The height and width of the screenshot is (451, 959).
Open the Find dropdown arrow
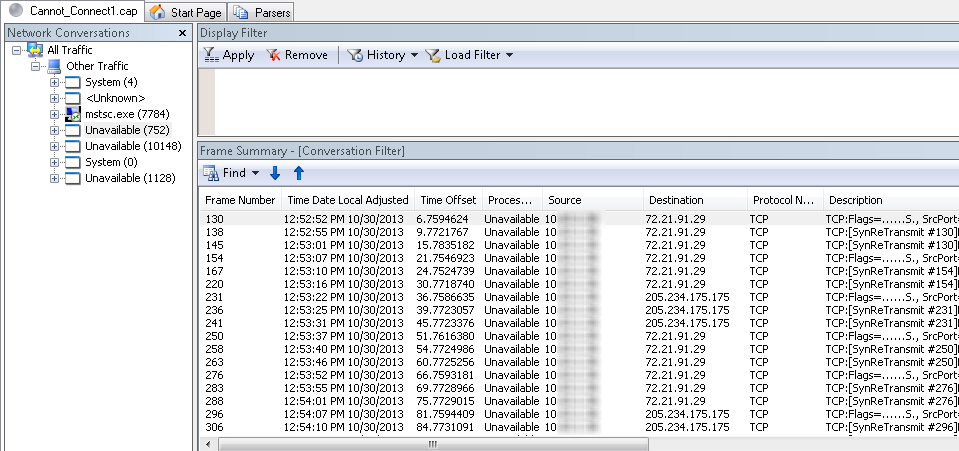coord(255,173)
